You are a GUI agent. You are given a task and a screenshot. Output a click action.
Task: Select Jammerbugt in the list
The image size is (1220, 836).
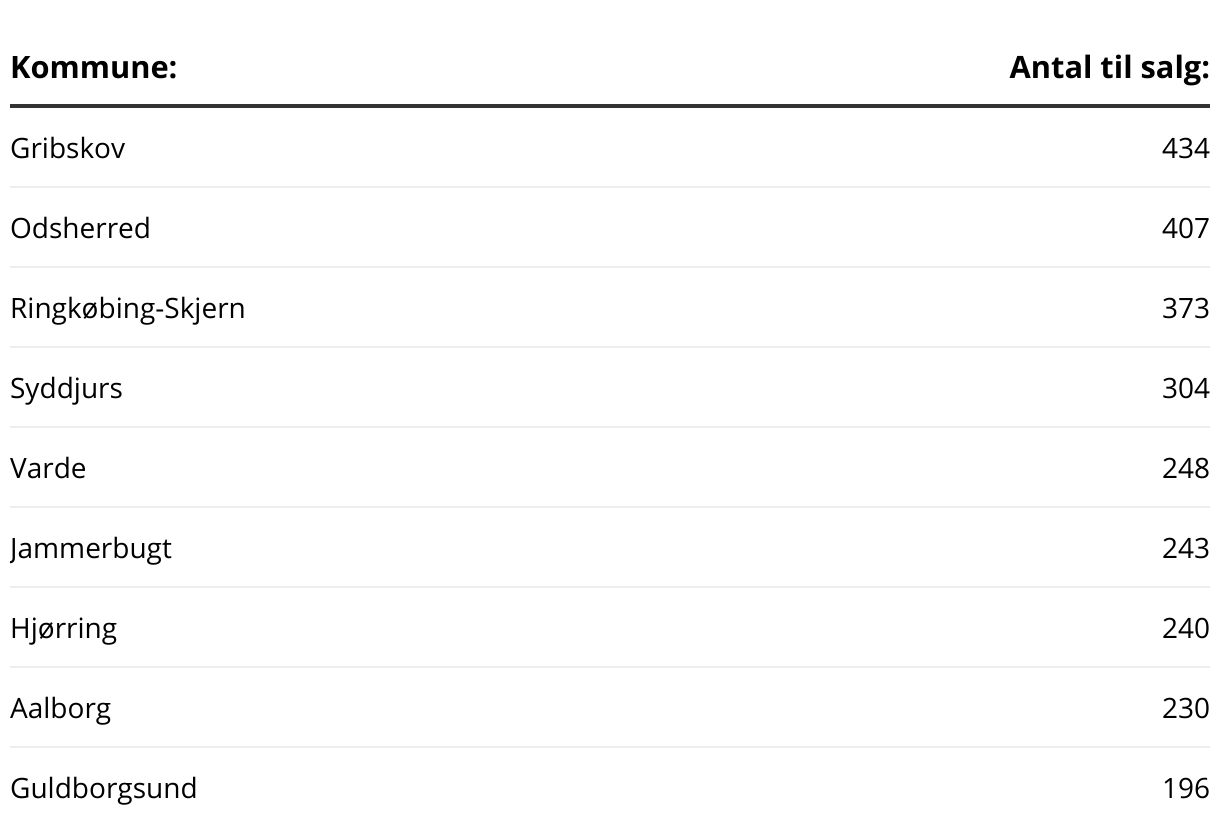91,548
